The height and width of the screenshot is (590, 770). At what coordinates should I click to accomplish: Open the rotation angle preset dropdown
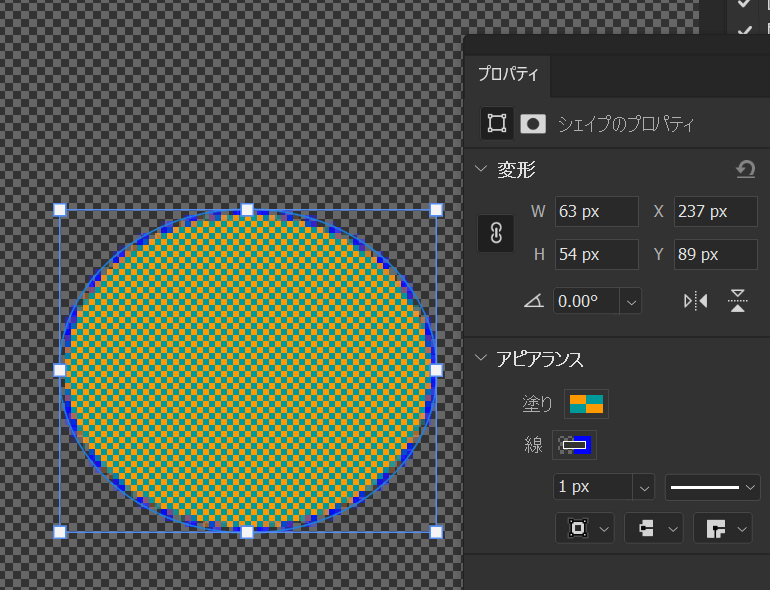(631, 300)
